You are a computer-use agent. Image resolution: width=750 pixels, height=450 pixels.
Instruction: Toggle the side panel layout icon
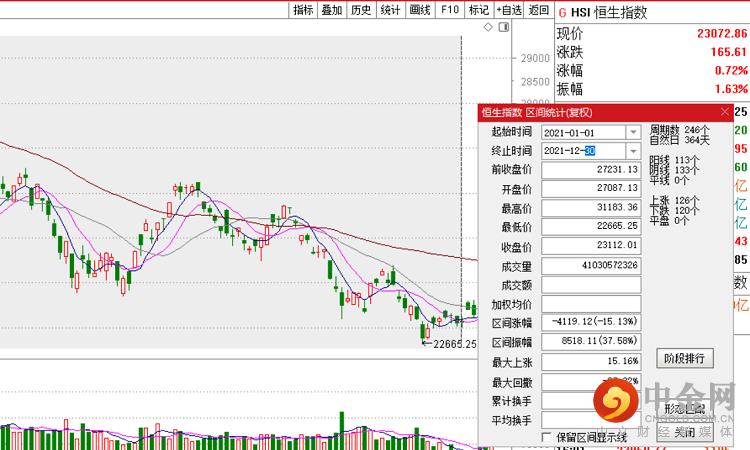click(504, 27)
